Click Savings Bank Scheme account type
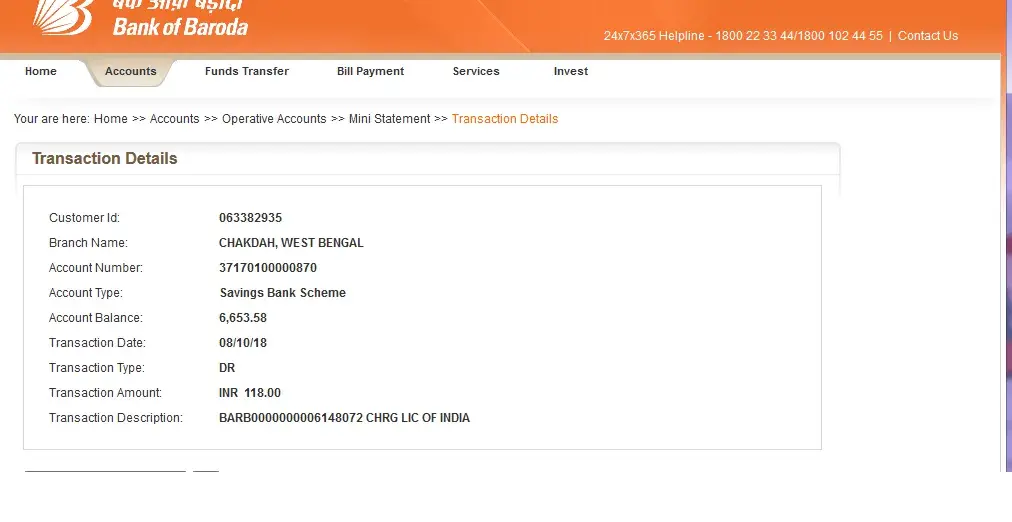 (283, 293)
